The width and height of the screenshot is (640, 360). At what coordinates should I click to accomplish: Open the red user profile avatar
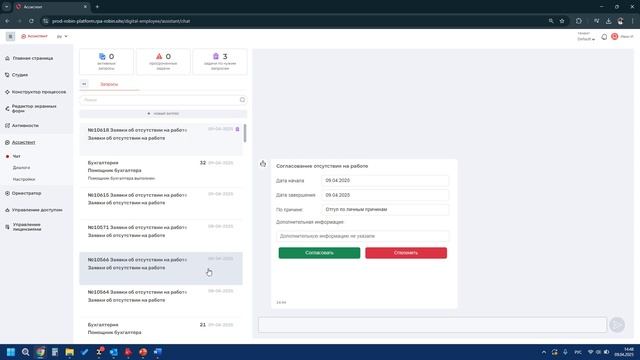coord(614,36)
